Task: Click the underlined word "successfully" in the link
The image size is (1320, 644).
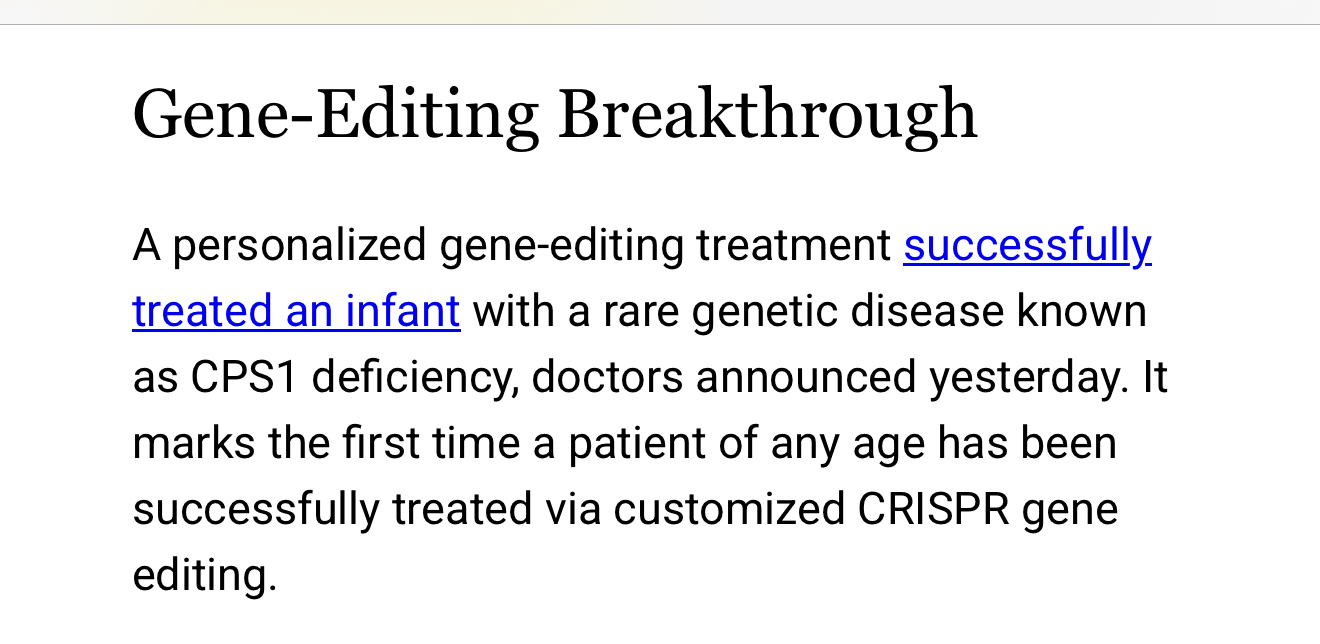Action: [1027, 246]
